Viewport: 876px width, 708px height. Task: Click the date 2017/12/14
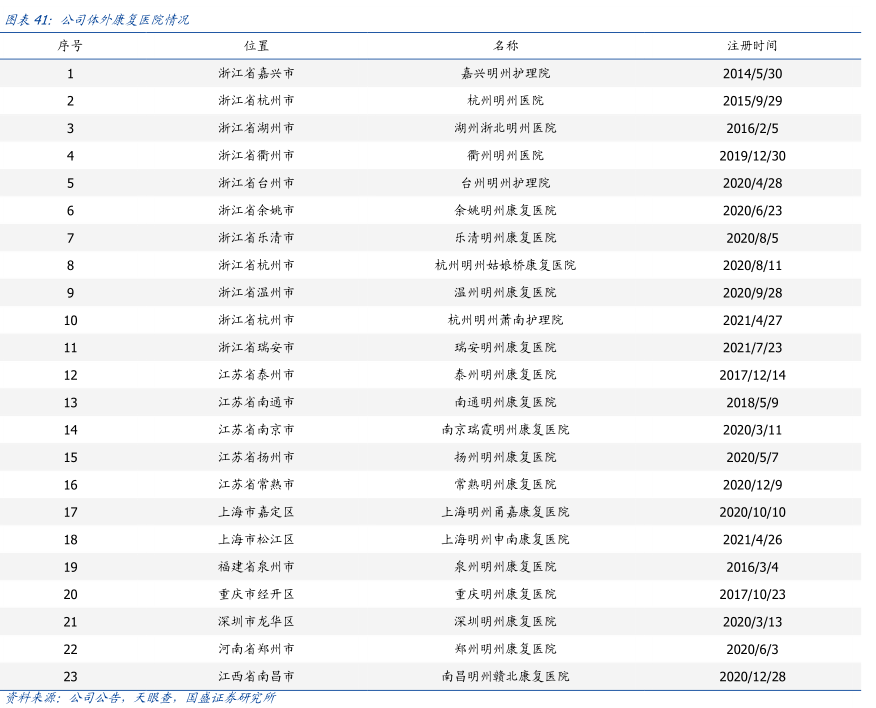coord(752,374)
